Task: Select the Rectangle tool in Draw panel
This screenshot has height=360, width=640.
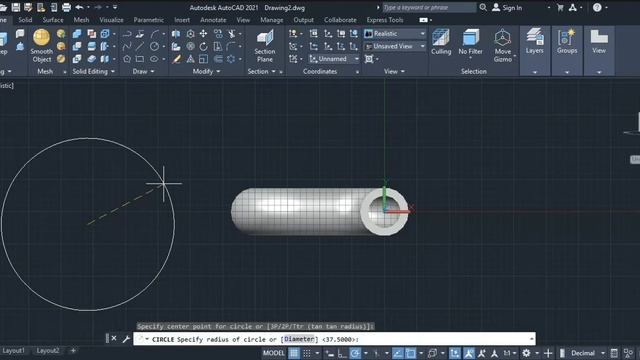Action: 140,59
